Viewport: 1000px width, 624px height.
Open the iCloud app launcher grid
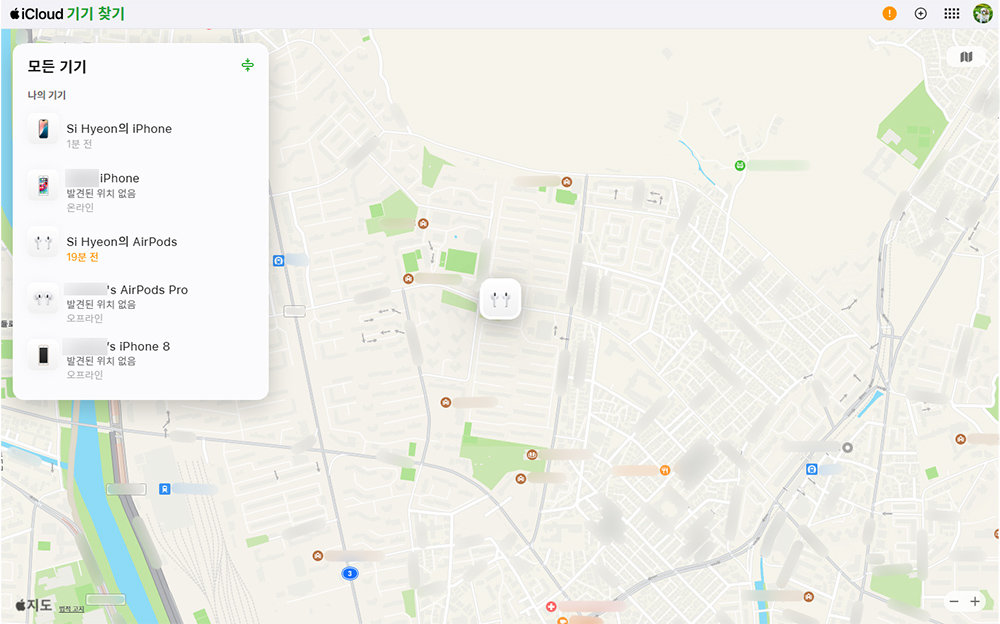(x=952, y=14)
